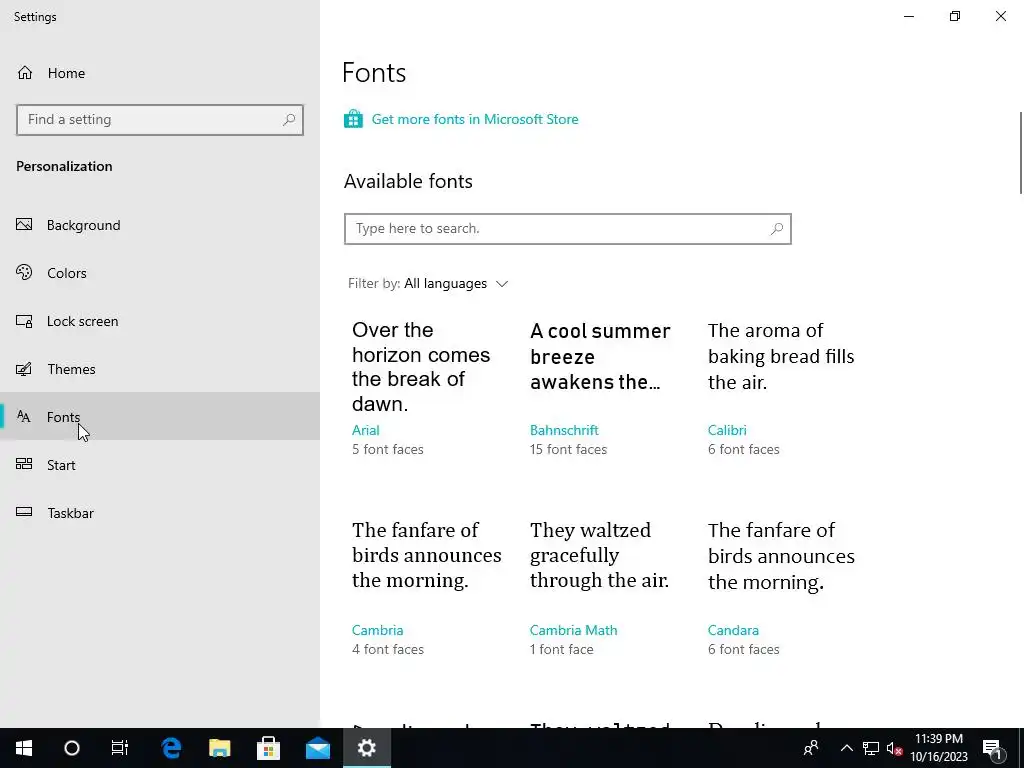Click Settings gear on taskbar
The image size is (1024, 768).
366,748
